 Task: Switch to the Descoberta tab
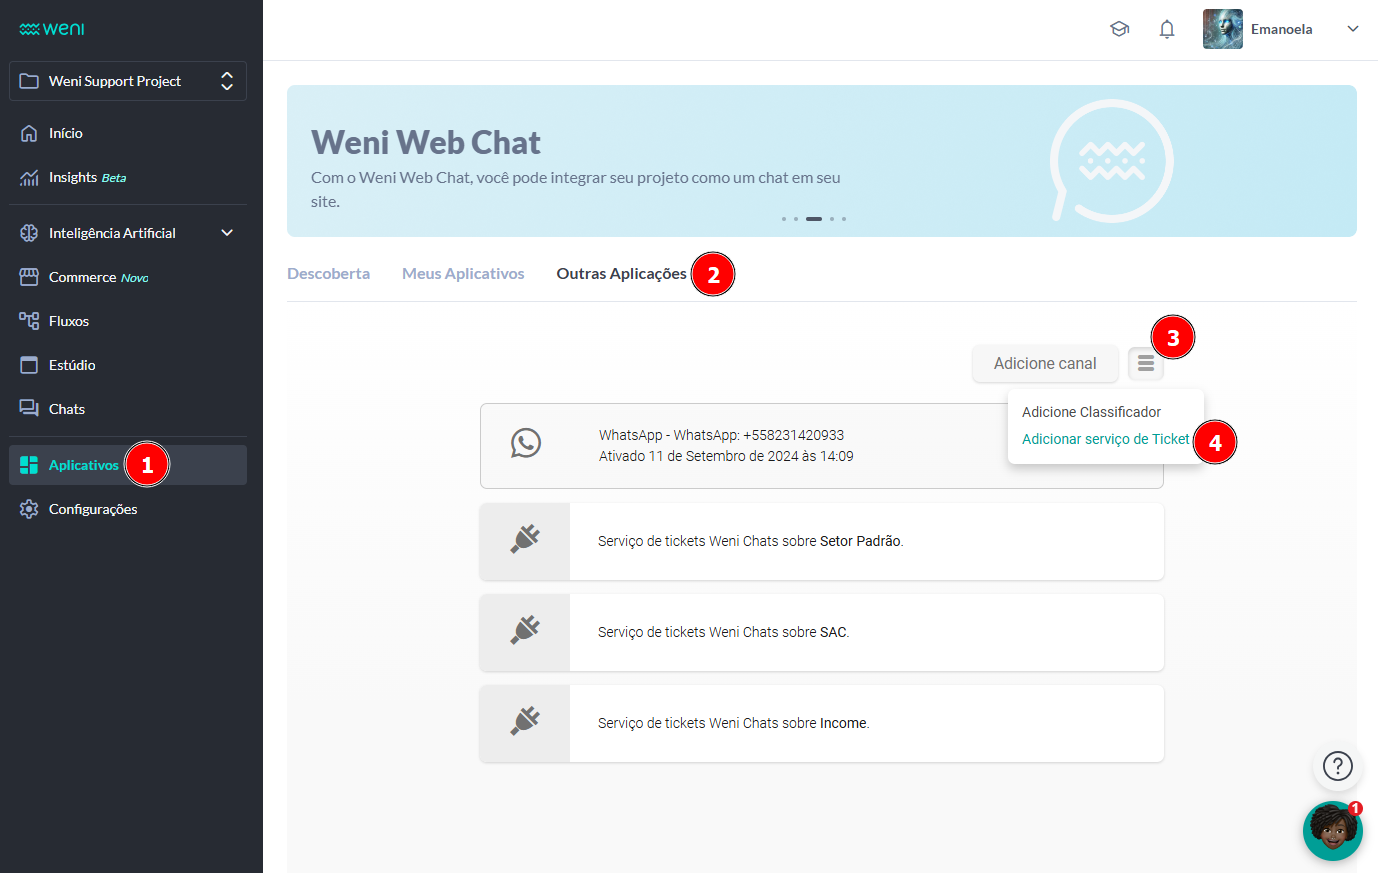(x=329, y=273)
